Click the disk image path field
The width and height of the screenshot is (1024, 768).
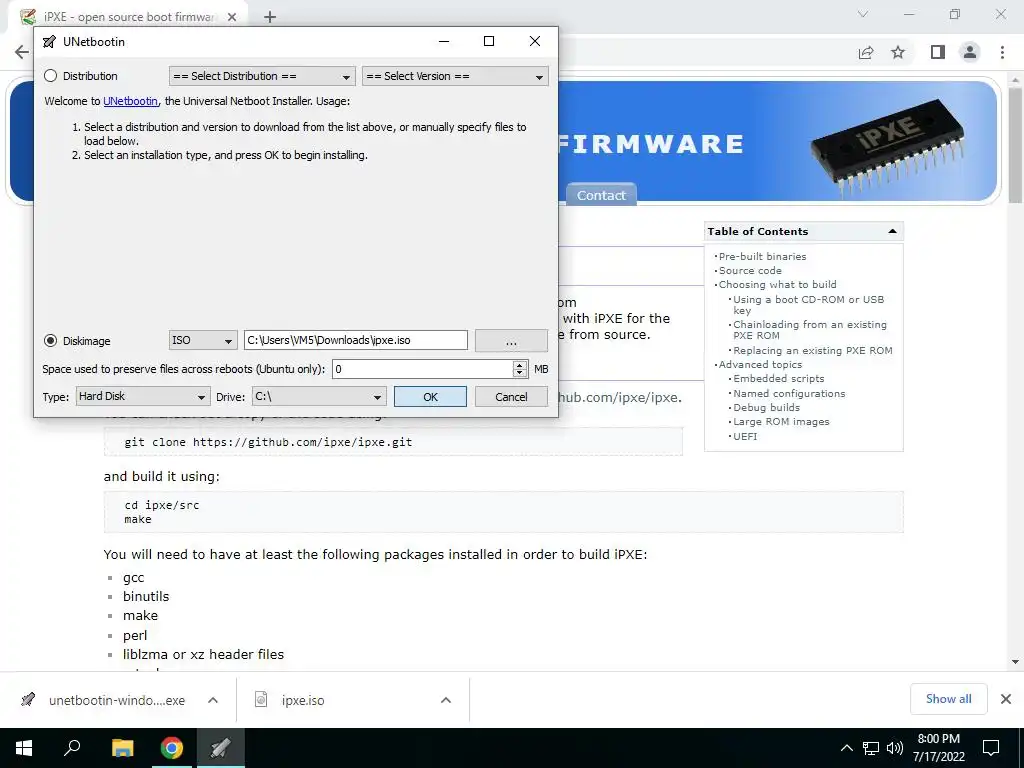click(x=356, y=340)
